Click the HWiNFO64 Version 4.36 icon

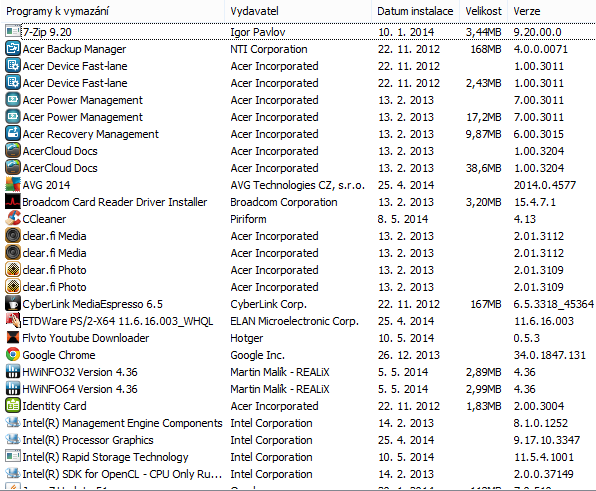pyautogui.click(x=13, y=388)
